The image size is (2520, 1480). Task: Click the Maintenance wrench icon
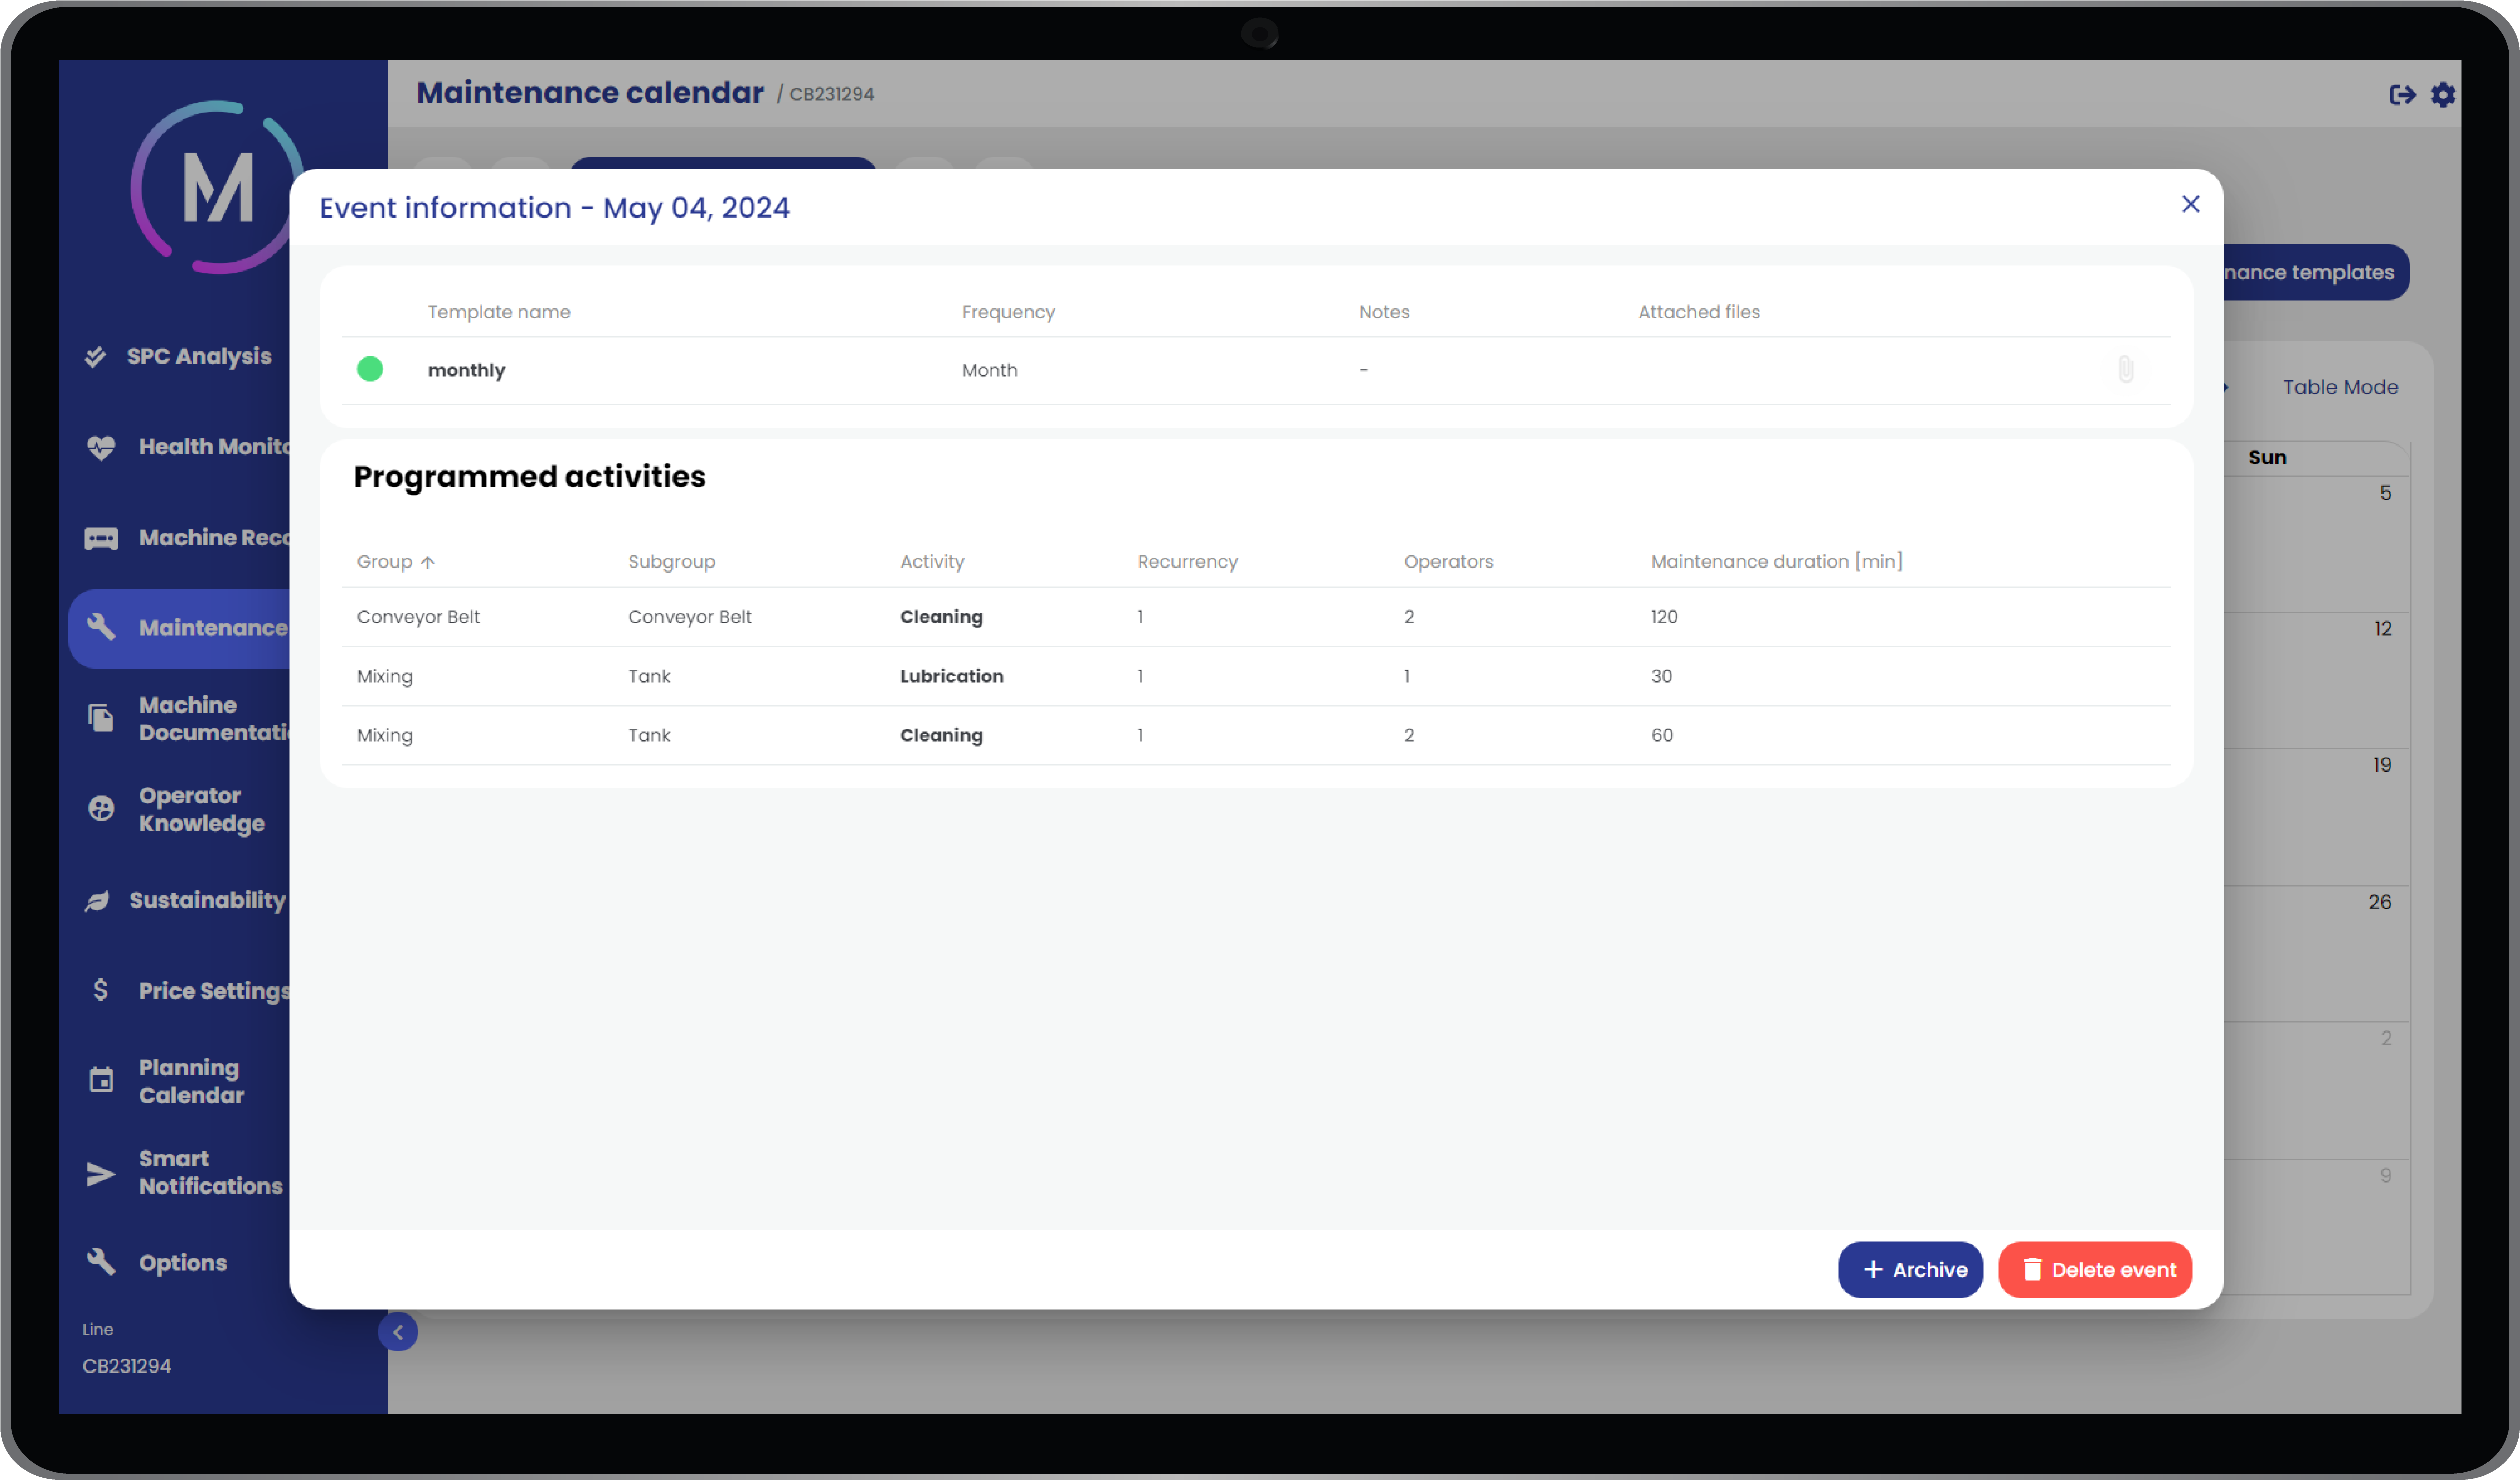[x=101, y=627]
